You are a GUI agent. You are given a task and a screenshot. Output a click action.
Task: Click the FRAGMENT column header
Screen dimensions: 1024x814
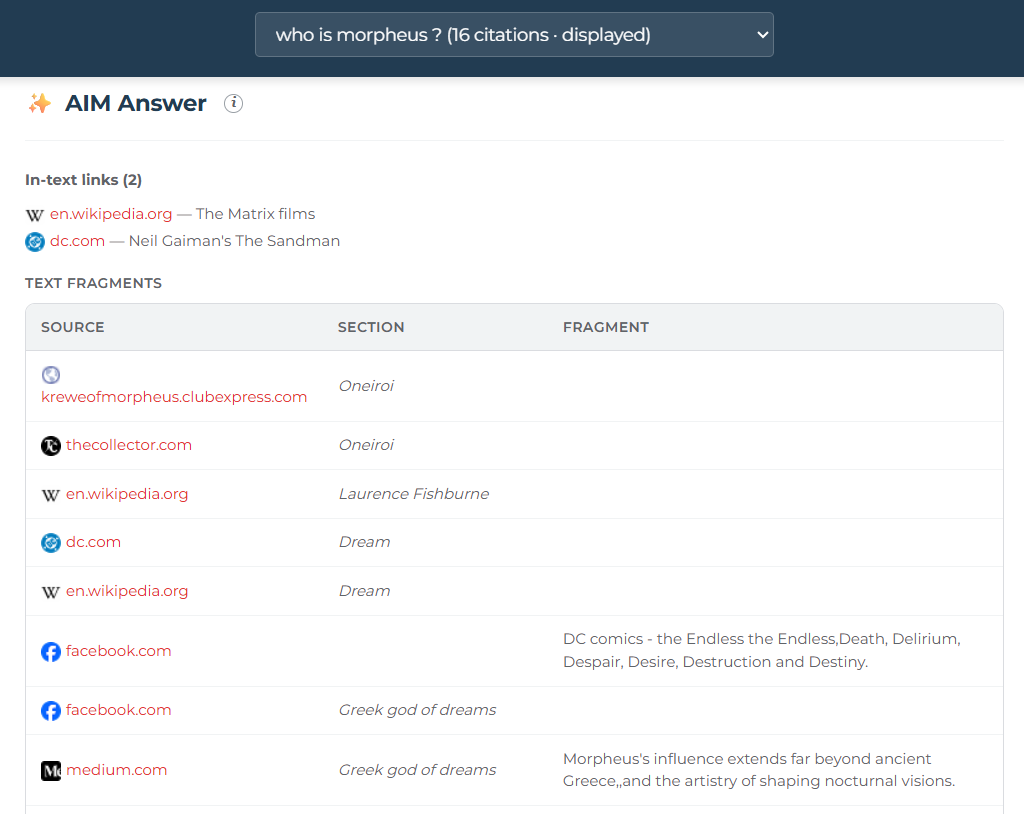pos(606,327)
